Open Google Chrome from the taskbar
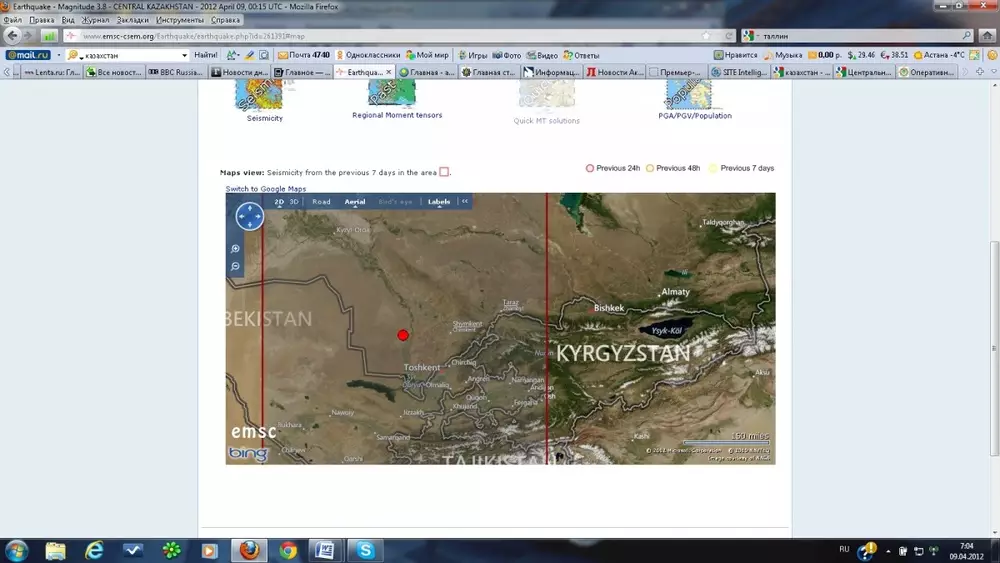1000x563 pixels. coord(288,550)
